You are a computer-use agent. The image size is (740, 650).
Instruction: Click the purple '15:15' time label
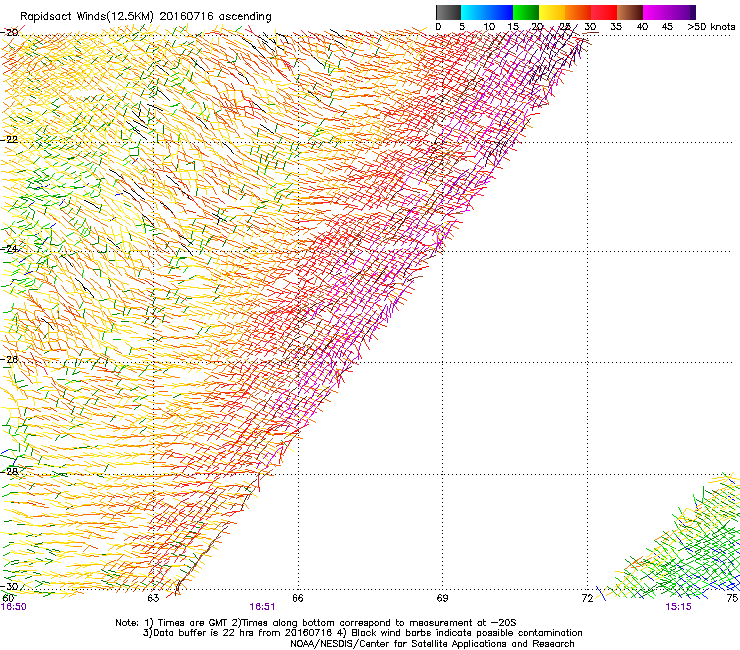tap(679, 607)
